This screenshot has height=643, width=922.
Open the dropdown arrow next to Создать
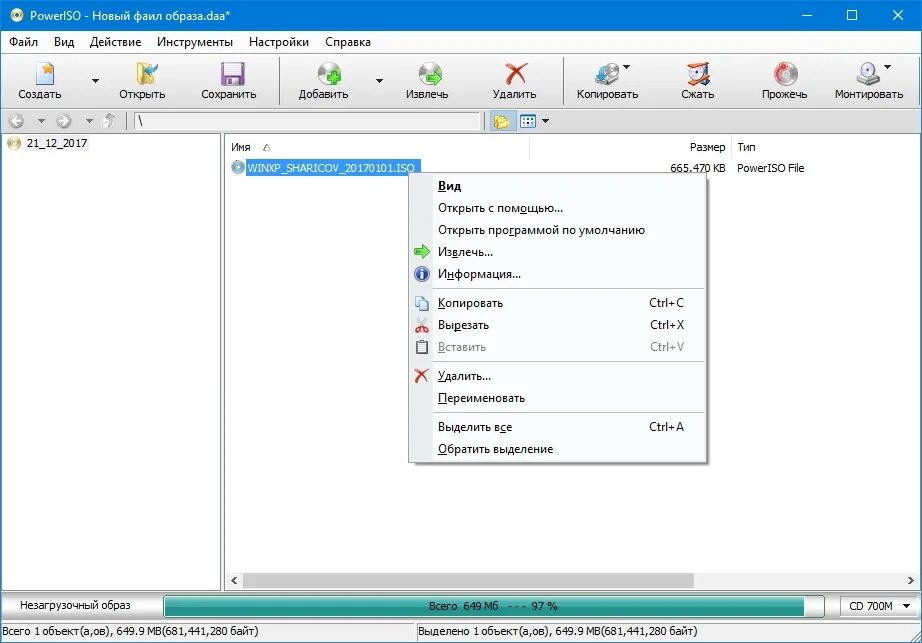pyautogui.click(x=95, y=81)
